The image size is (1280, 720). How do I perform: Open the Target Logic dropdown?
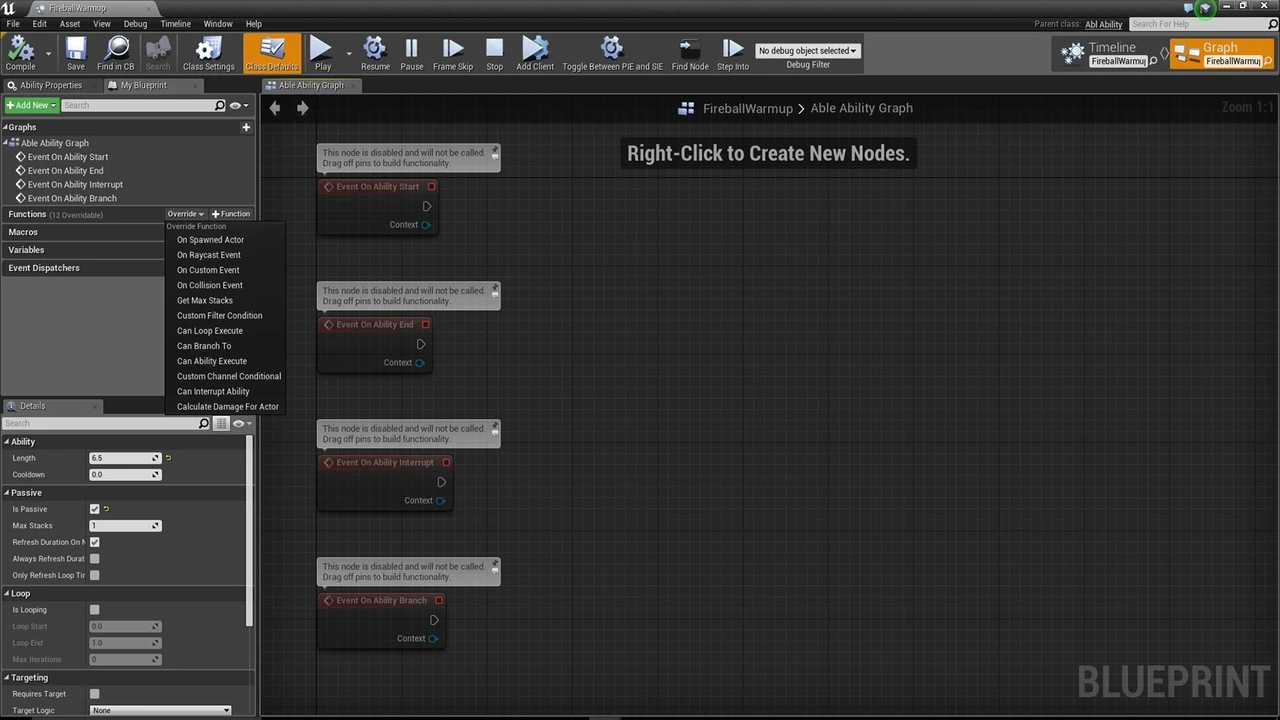161,710
